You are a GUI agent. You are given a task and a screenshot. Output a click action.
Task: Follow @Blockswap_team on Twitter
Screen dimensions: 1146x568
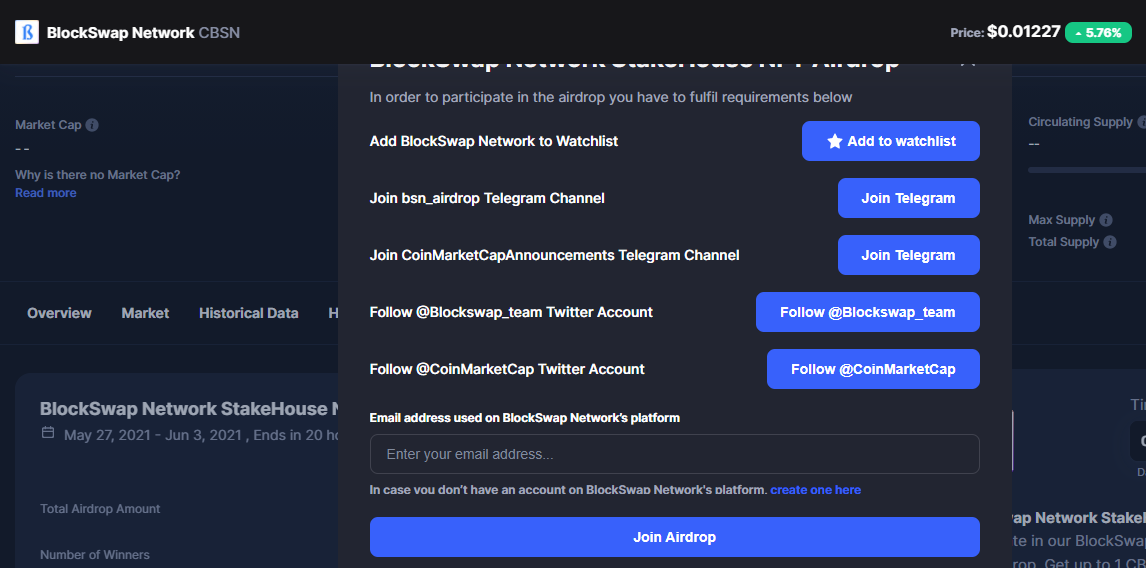[x=868, y=312]
